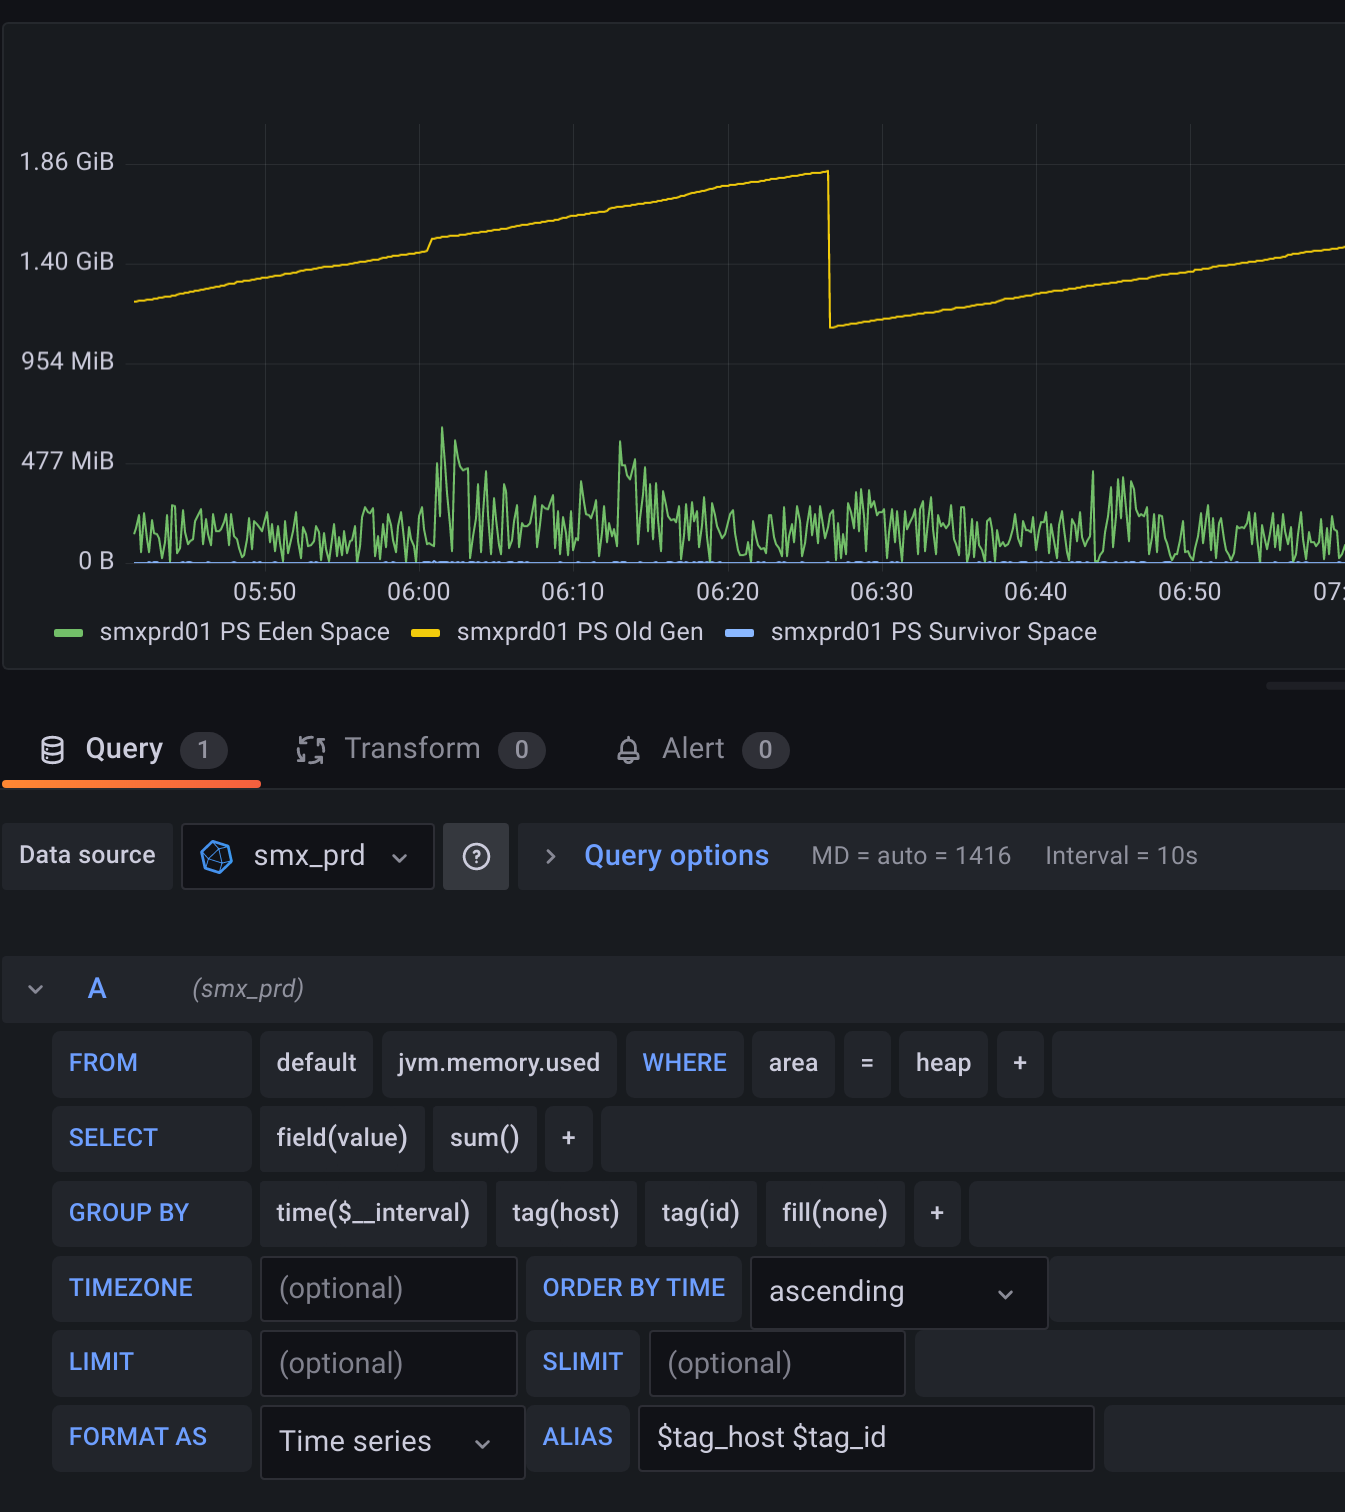Image resolution: width=1345 pixels, height=1512 pixels.
Task: Click sum() aggregation segment
Action: pyautogui.click(x=485, y=1138)
